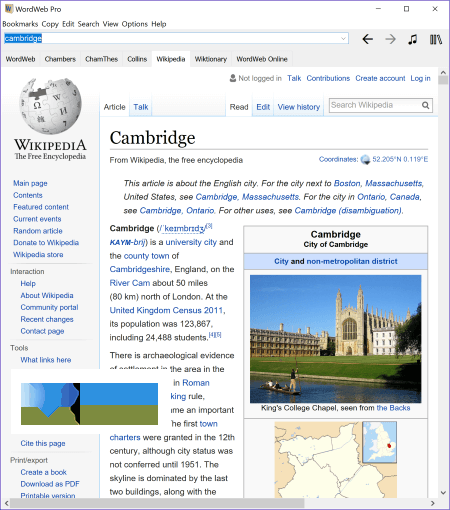Open the King's College Chapel photo
This screenshot has height=510, width=450.
(336, 339)
